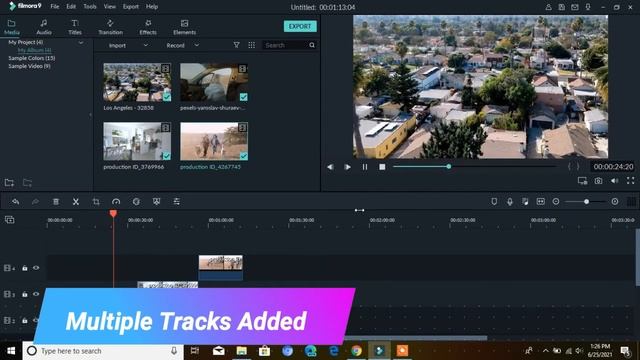The width and height of the screenshot is (640, 360).
Task: Collapse the media library side panel arrow
Action: click(91, 115)
